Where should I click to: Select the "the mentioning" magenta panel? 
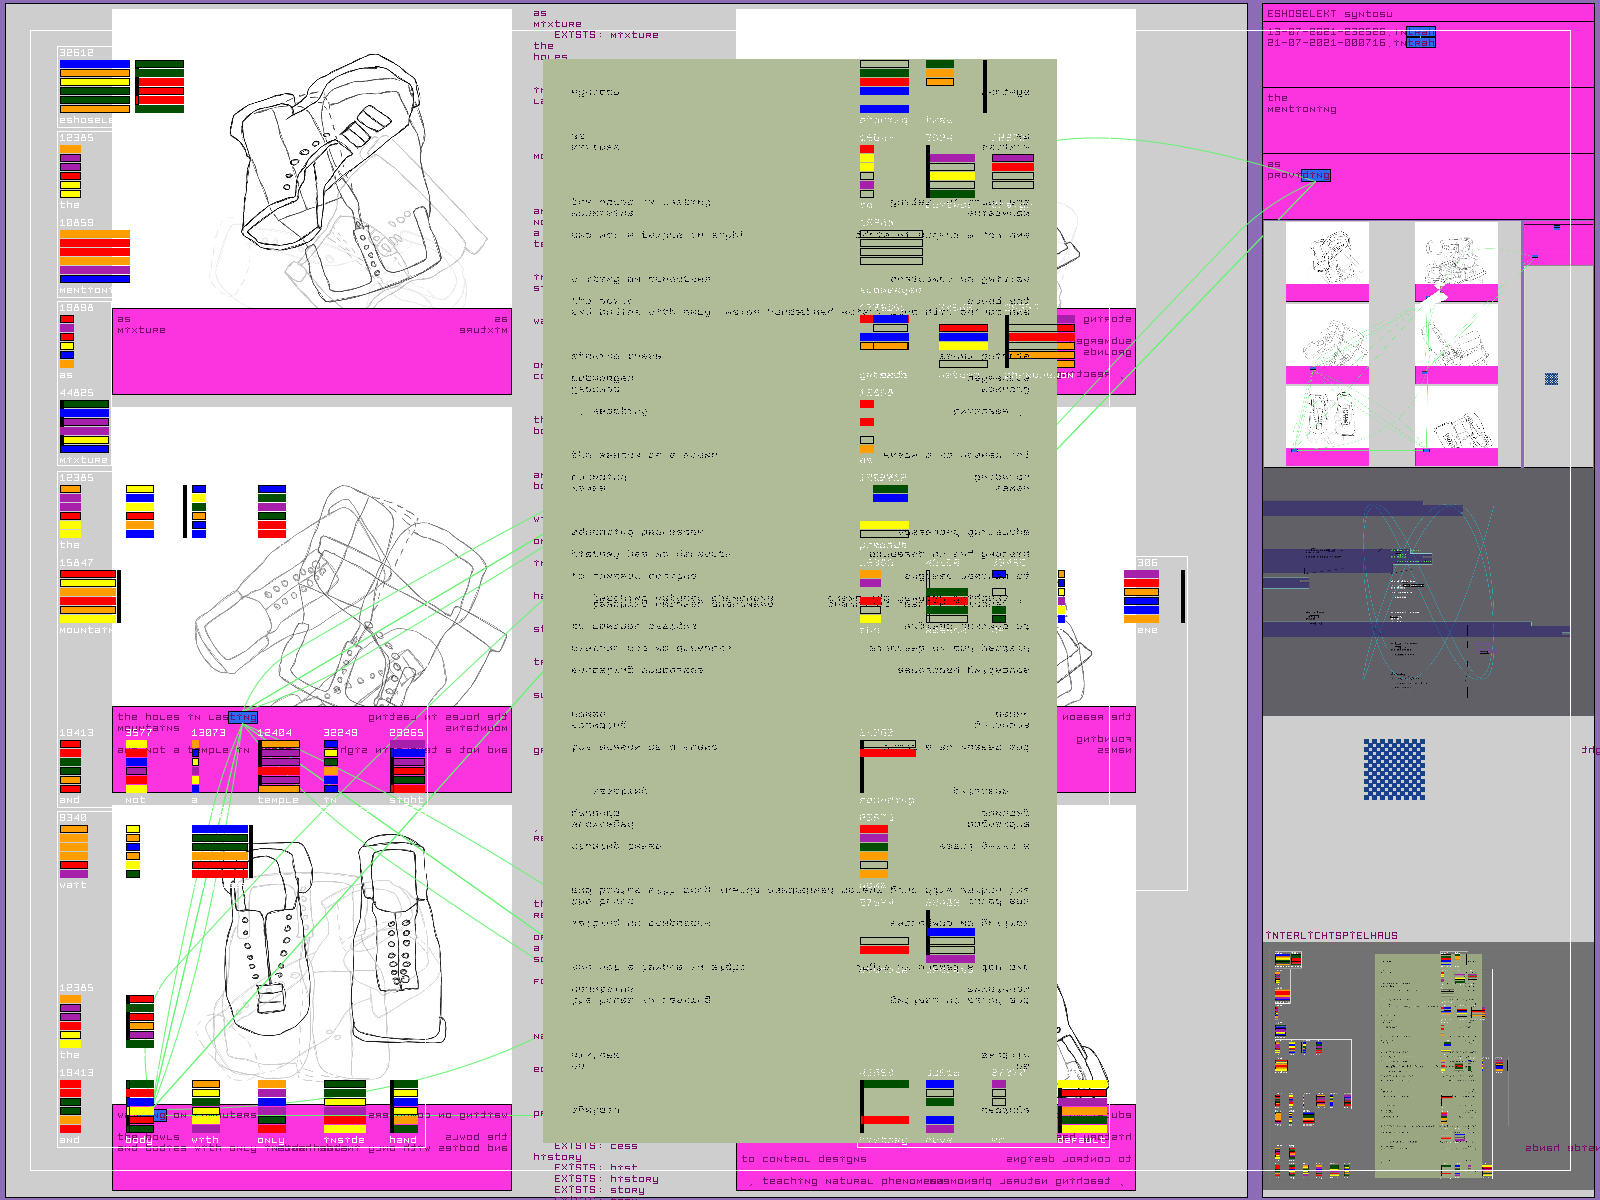point(1427,120)
